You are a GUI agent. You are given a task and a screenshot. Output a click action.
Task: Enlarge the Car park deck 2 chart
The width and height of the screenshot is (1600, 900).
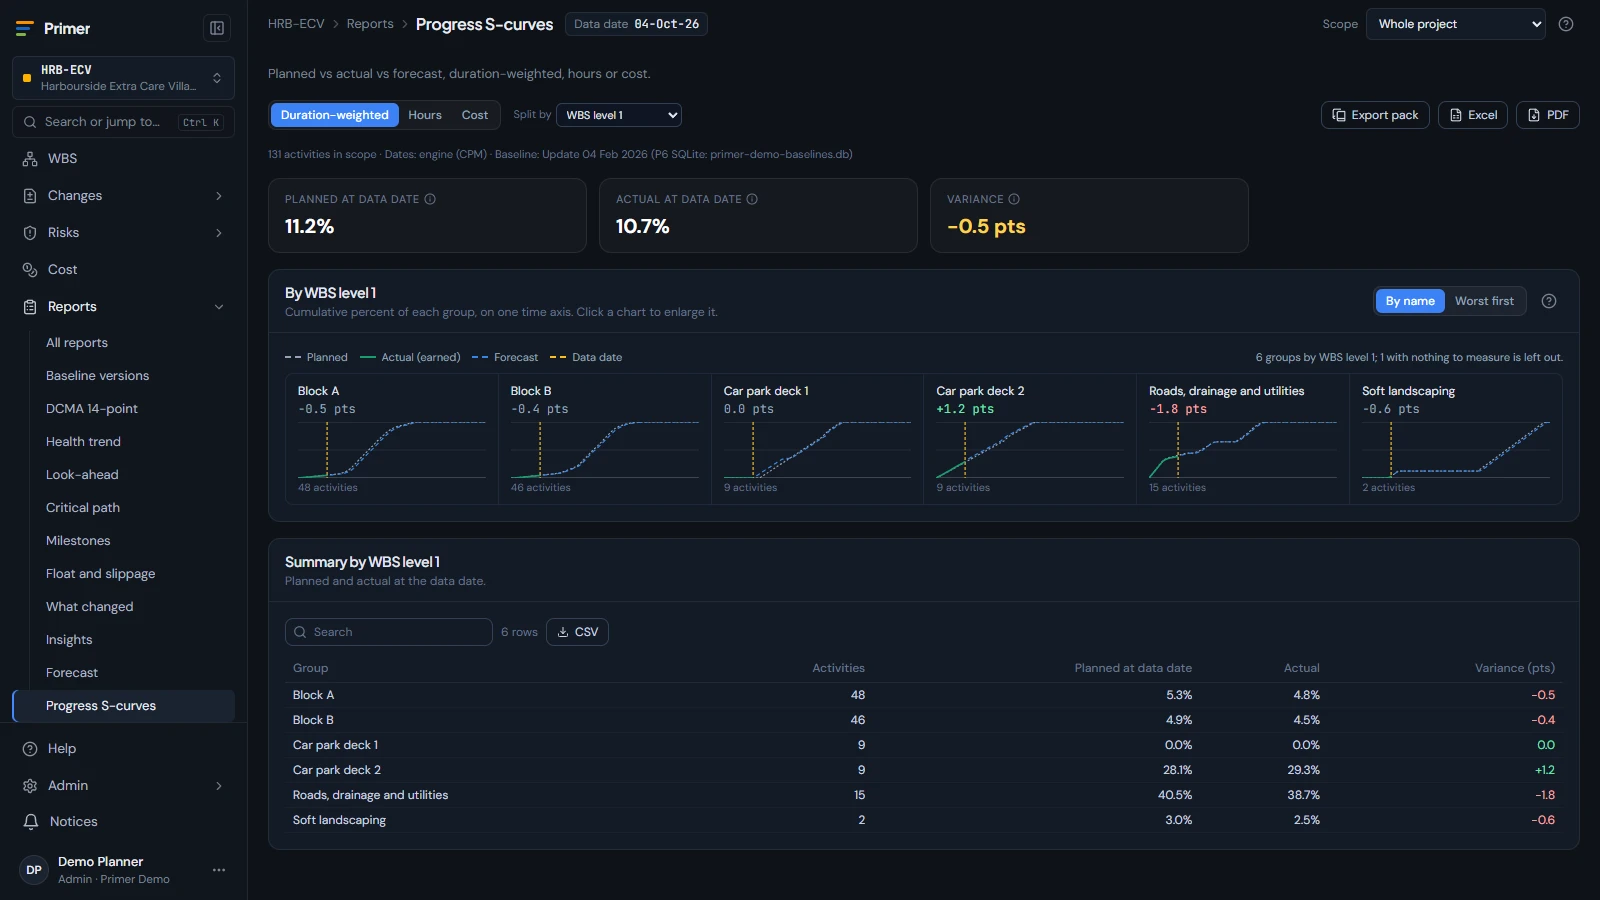click(1029, 439)
